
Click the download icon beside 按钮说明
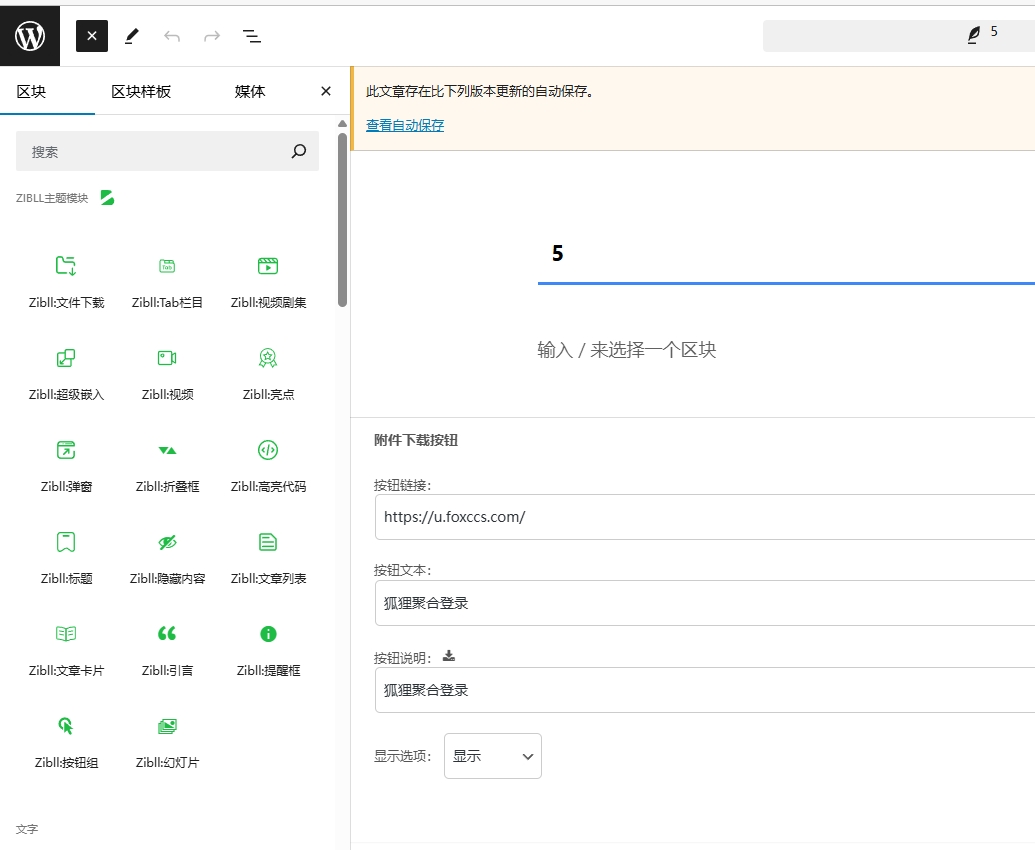448,654
